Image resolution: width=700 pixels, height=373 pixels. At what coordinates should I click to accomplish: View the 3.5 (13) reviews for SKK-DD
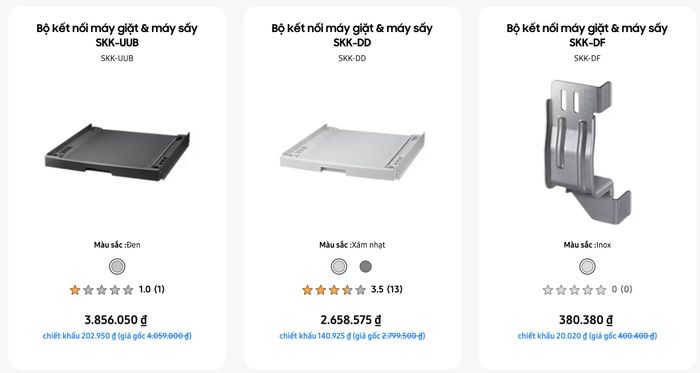coord(387,289)
